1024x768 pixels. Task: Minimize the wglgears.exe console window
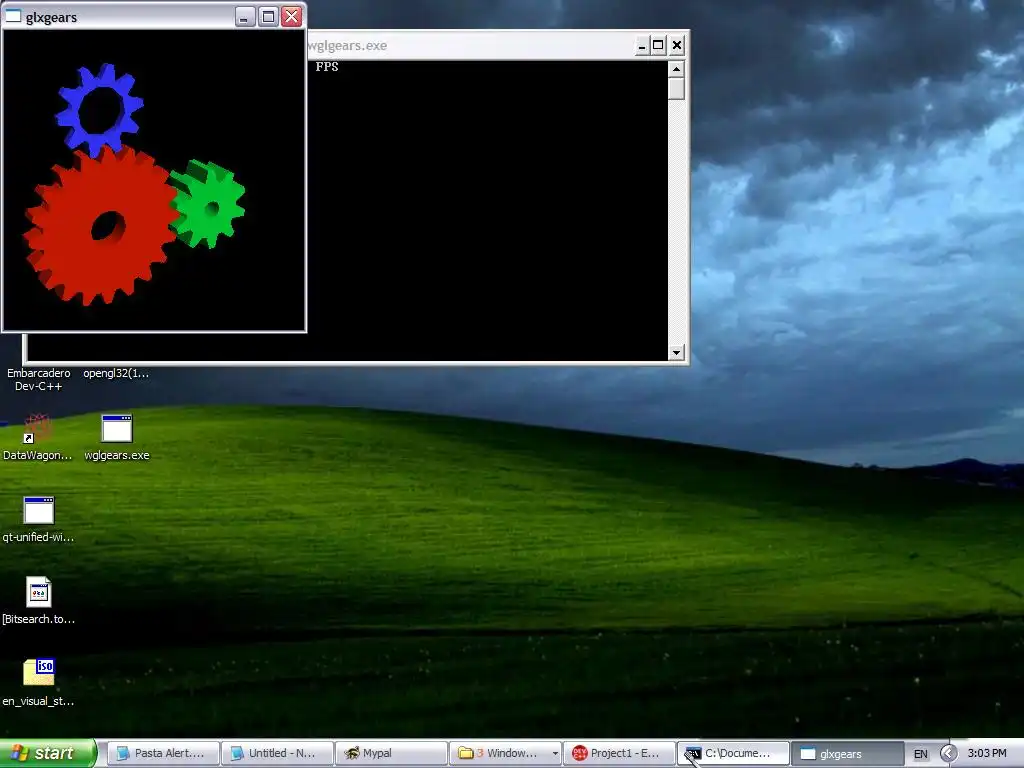[x=642, y=45]
